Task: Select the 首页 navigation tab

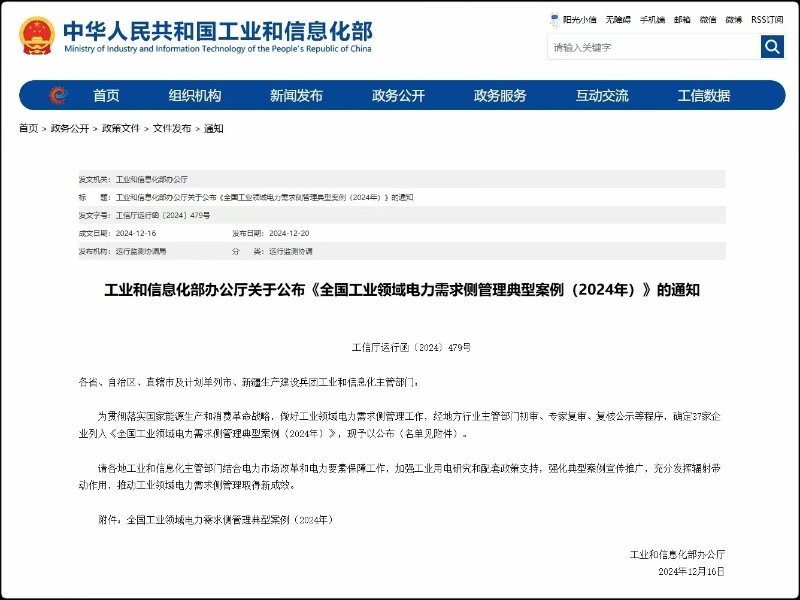Action: tap(108, 95)
